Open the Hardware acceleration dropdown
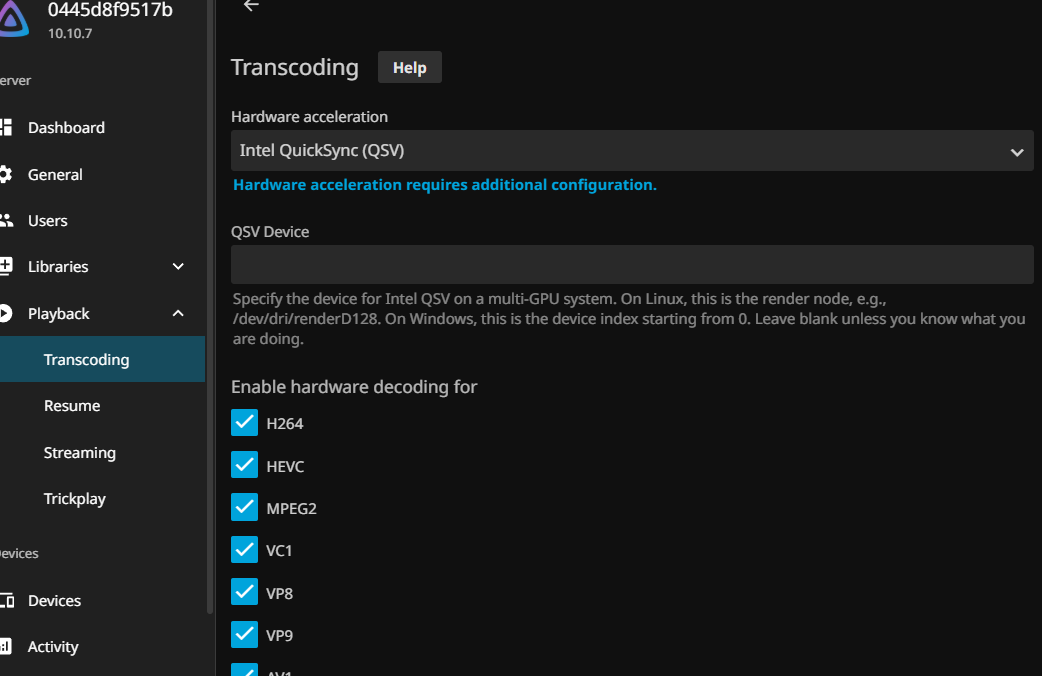 [632, 150]
